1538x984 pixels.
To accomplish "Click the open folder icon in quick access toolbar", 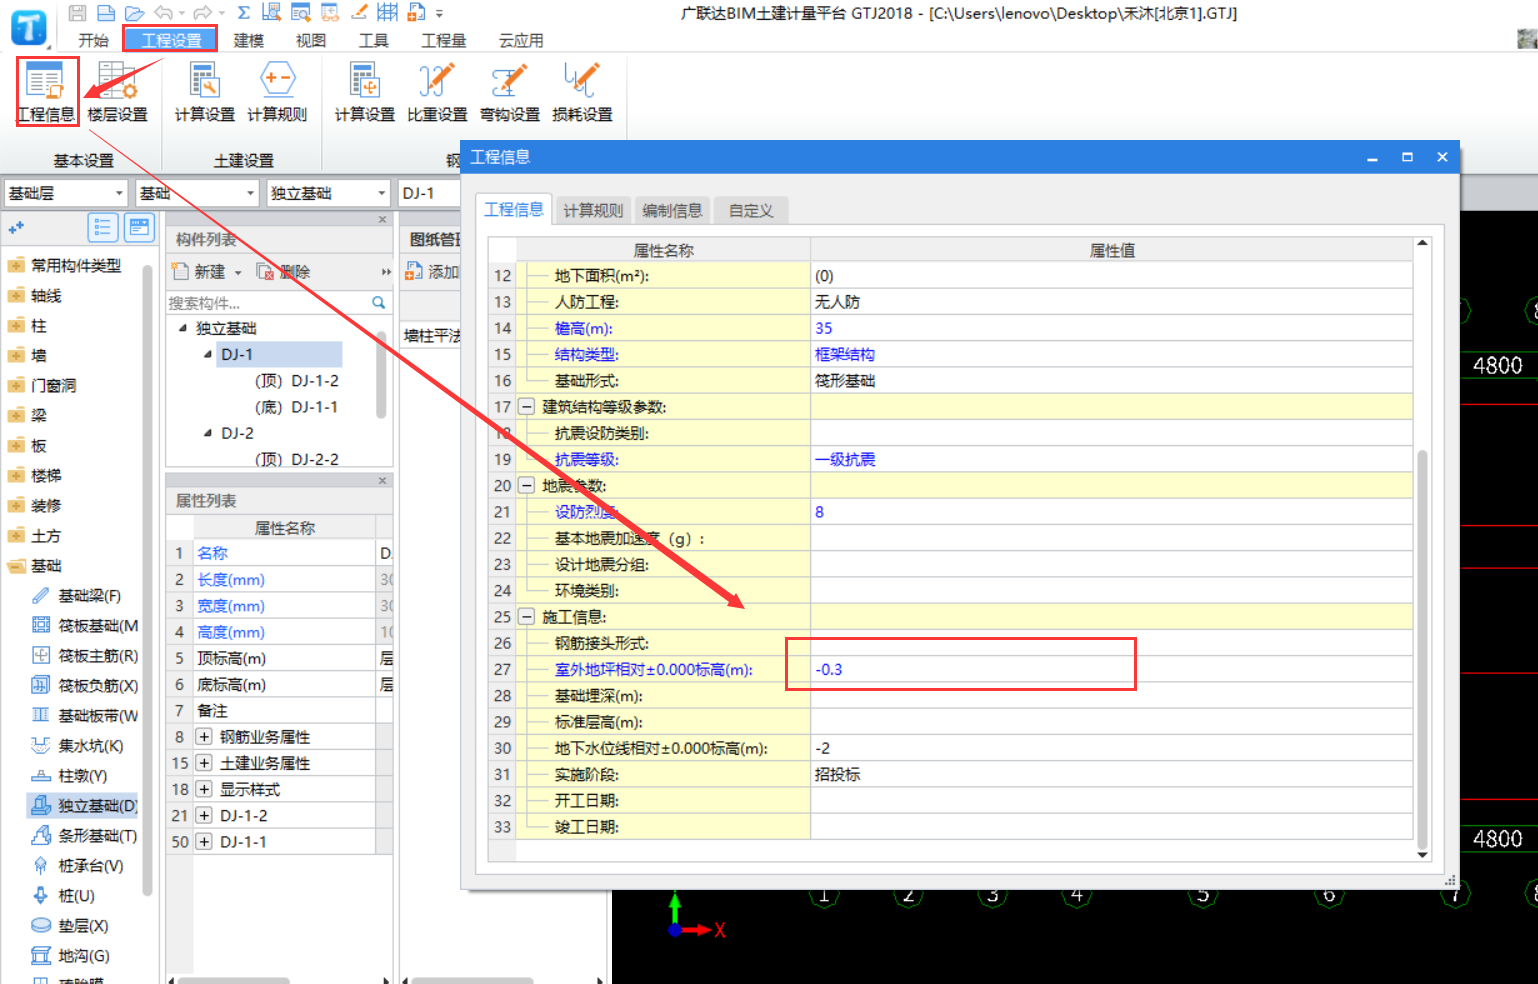I will point(134,13).
